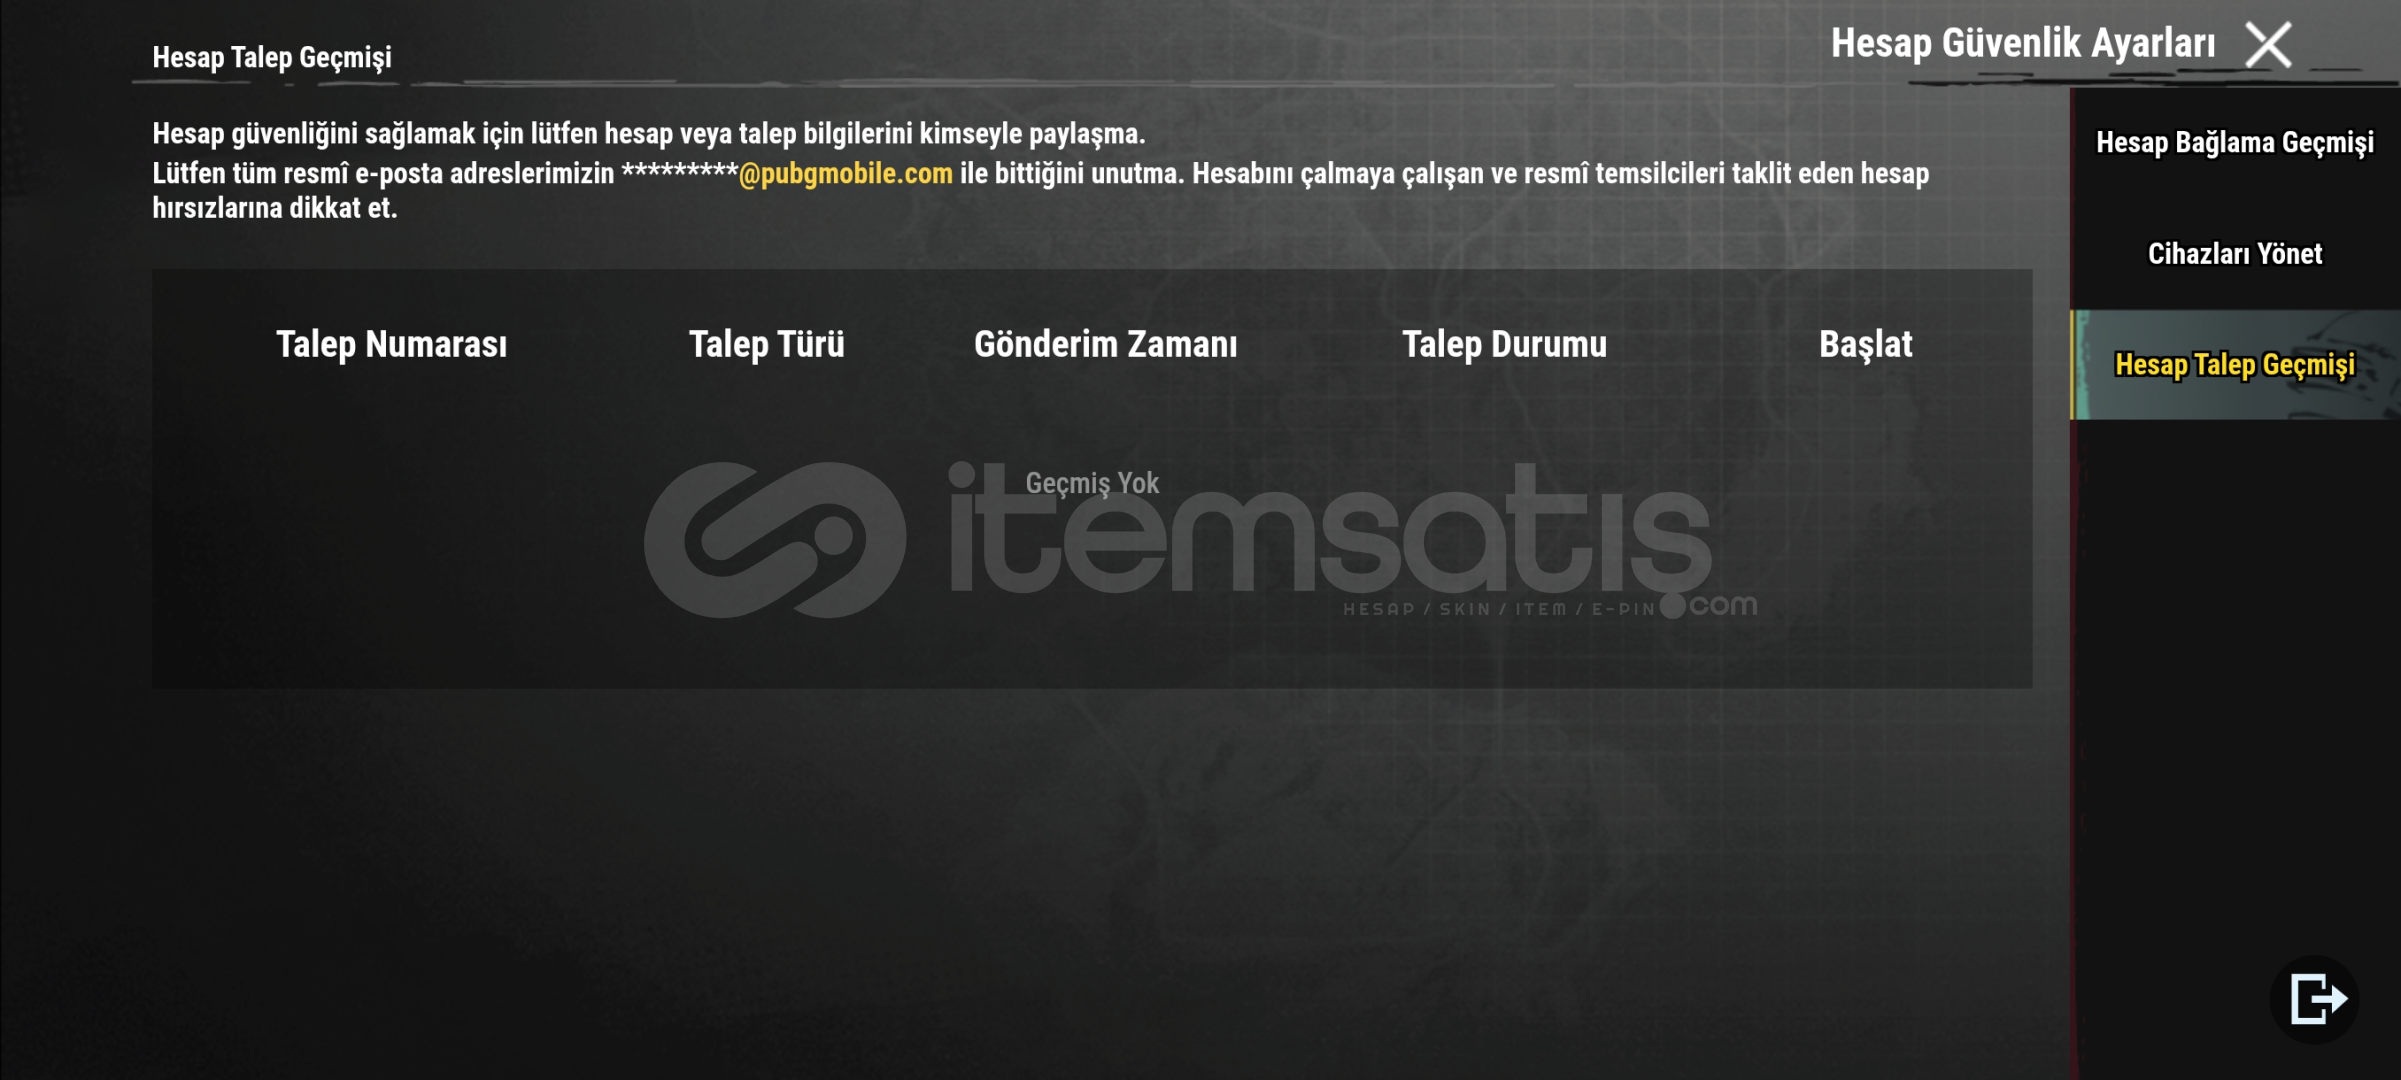Select Hesap Talep Geçmişi sidebar tab
Viewport: 2401px width, 1080px height.
click(2235, 365)
